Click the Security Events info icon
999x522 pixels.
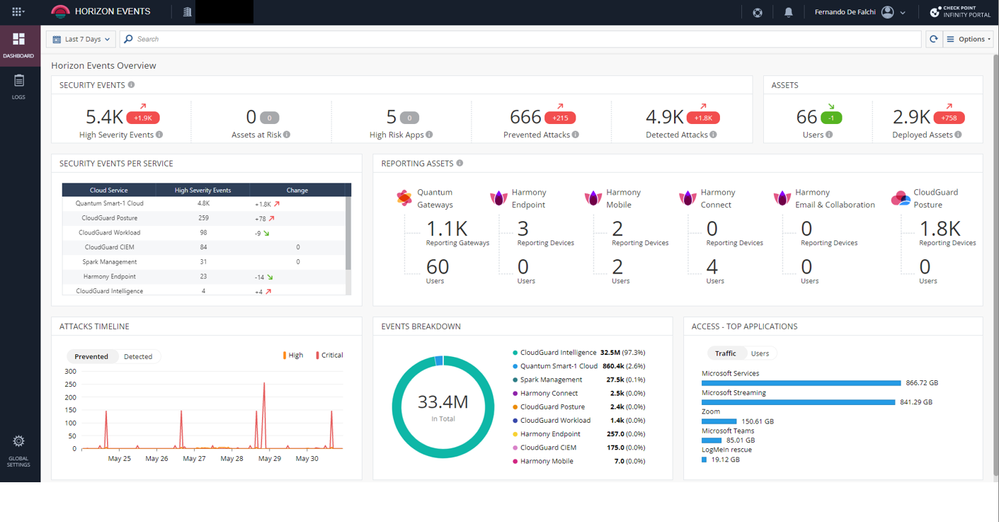pyautogui.click(x=131, y=85)
